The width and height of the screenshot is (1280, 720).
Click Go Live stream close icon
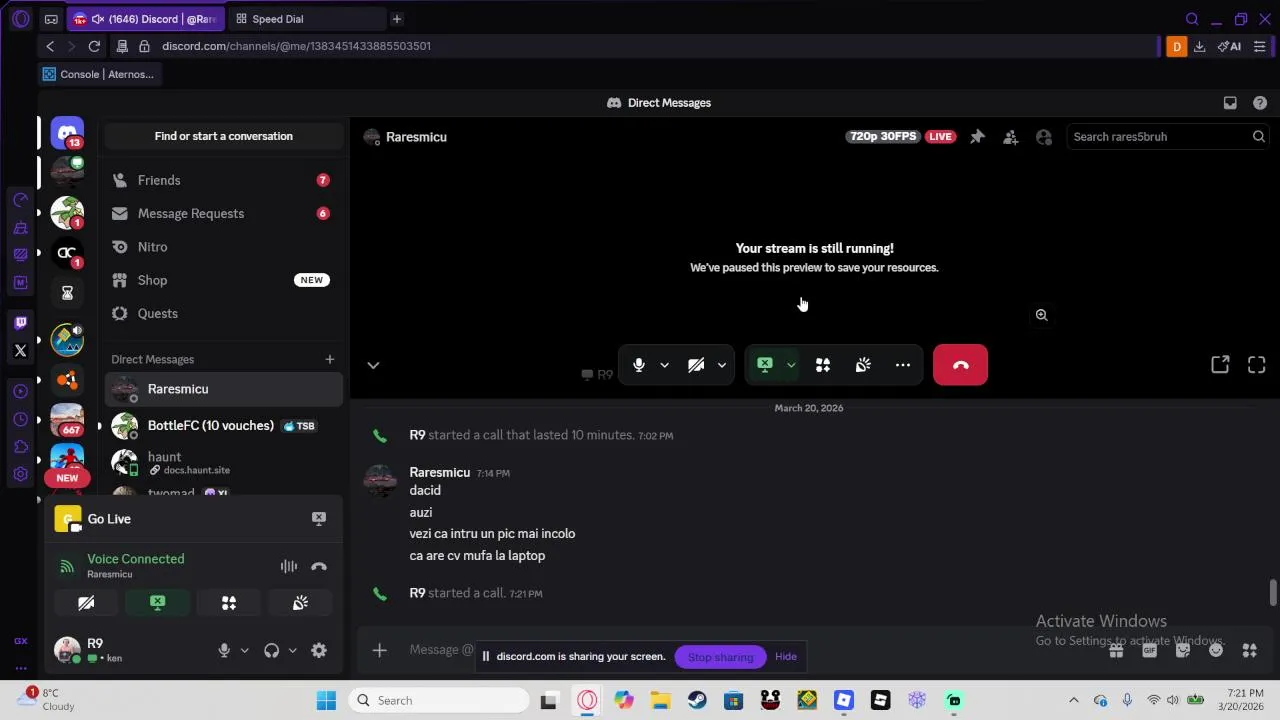(319, 519)
